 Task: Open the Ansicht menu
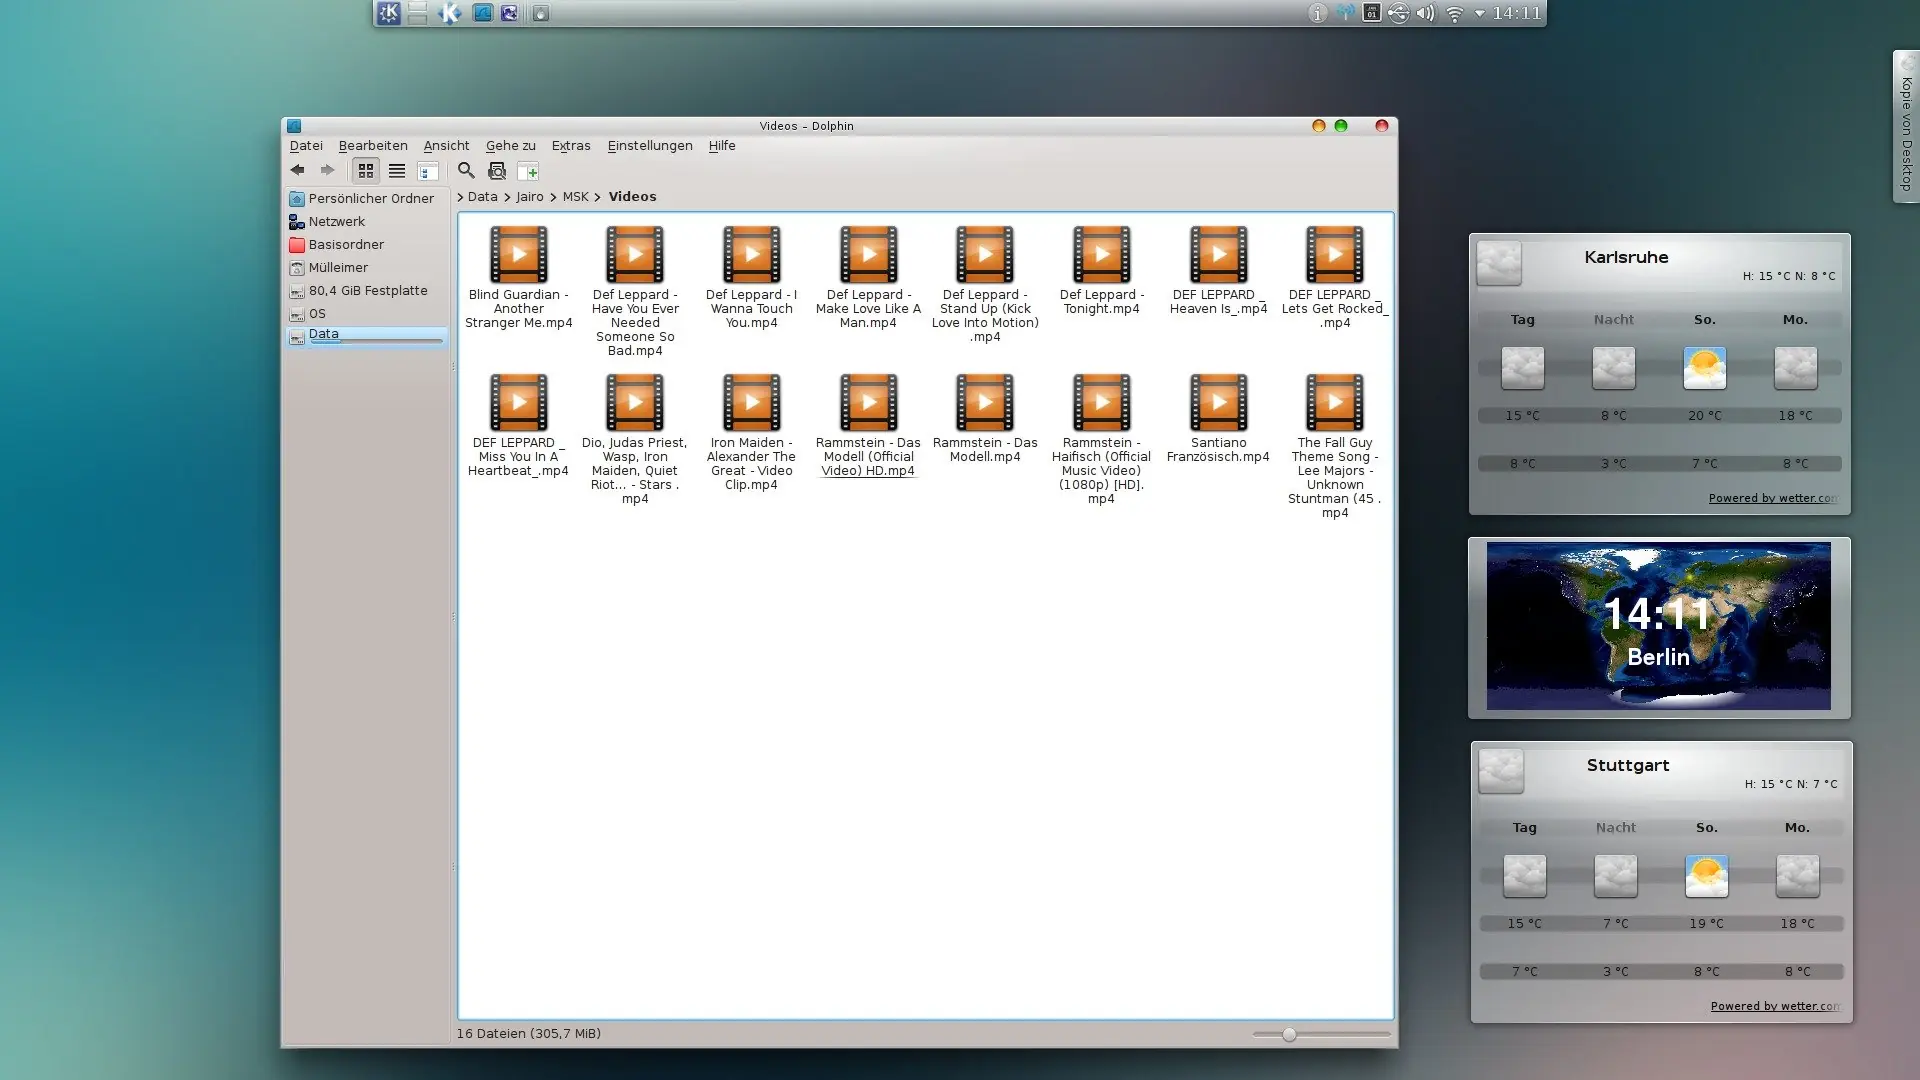click(446, 146)
